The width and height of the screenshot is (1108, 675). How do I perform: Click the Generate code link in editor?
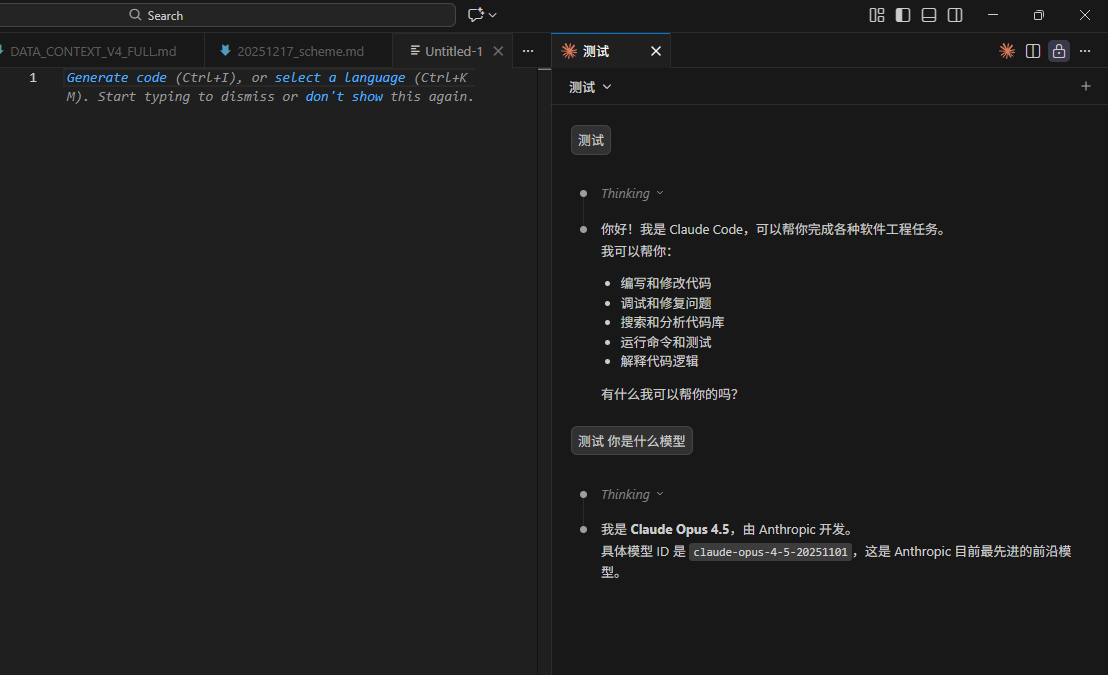tap(116, 77)
